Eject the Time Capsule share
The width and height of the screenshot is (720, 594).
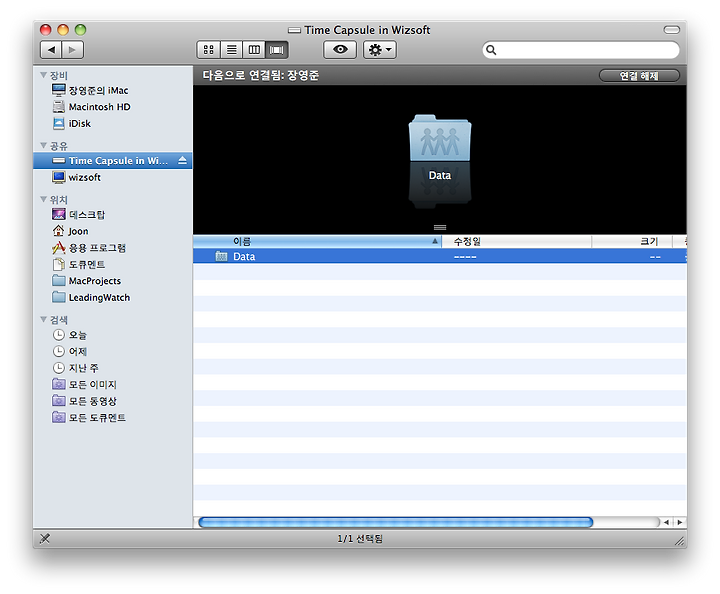pos(182,160)
